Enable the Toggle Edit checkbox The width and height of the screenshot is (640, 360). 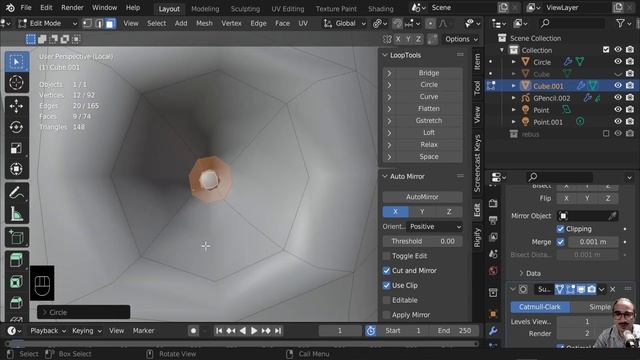386,256
